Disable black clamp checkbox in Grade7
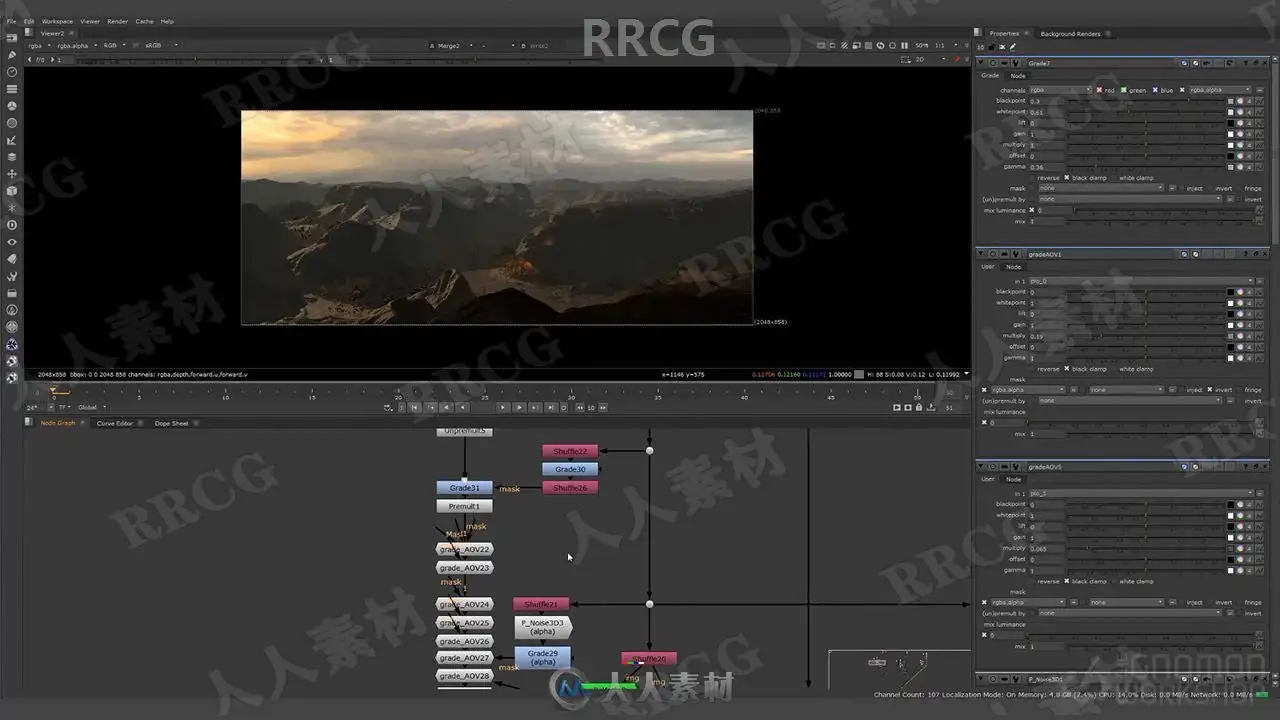 point(1067,177)
